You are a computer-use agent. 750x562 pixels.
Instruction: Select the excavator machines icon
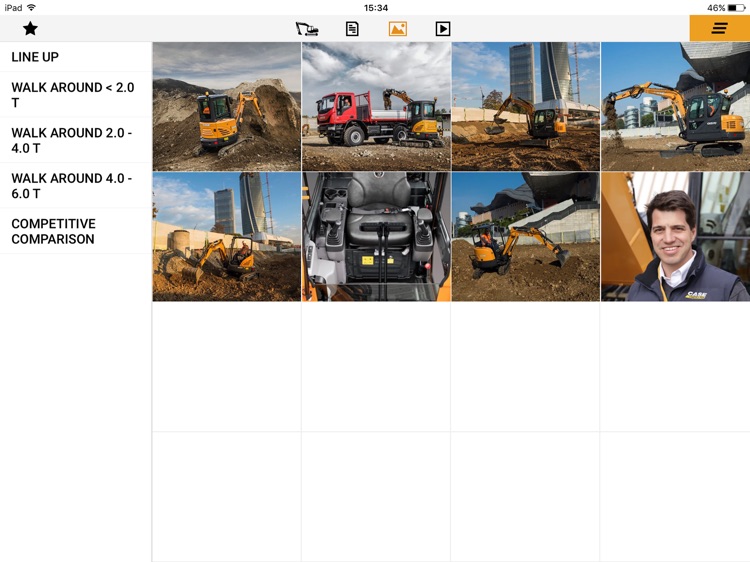point(307,29)
